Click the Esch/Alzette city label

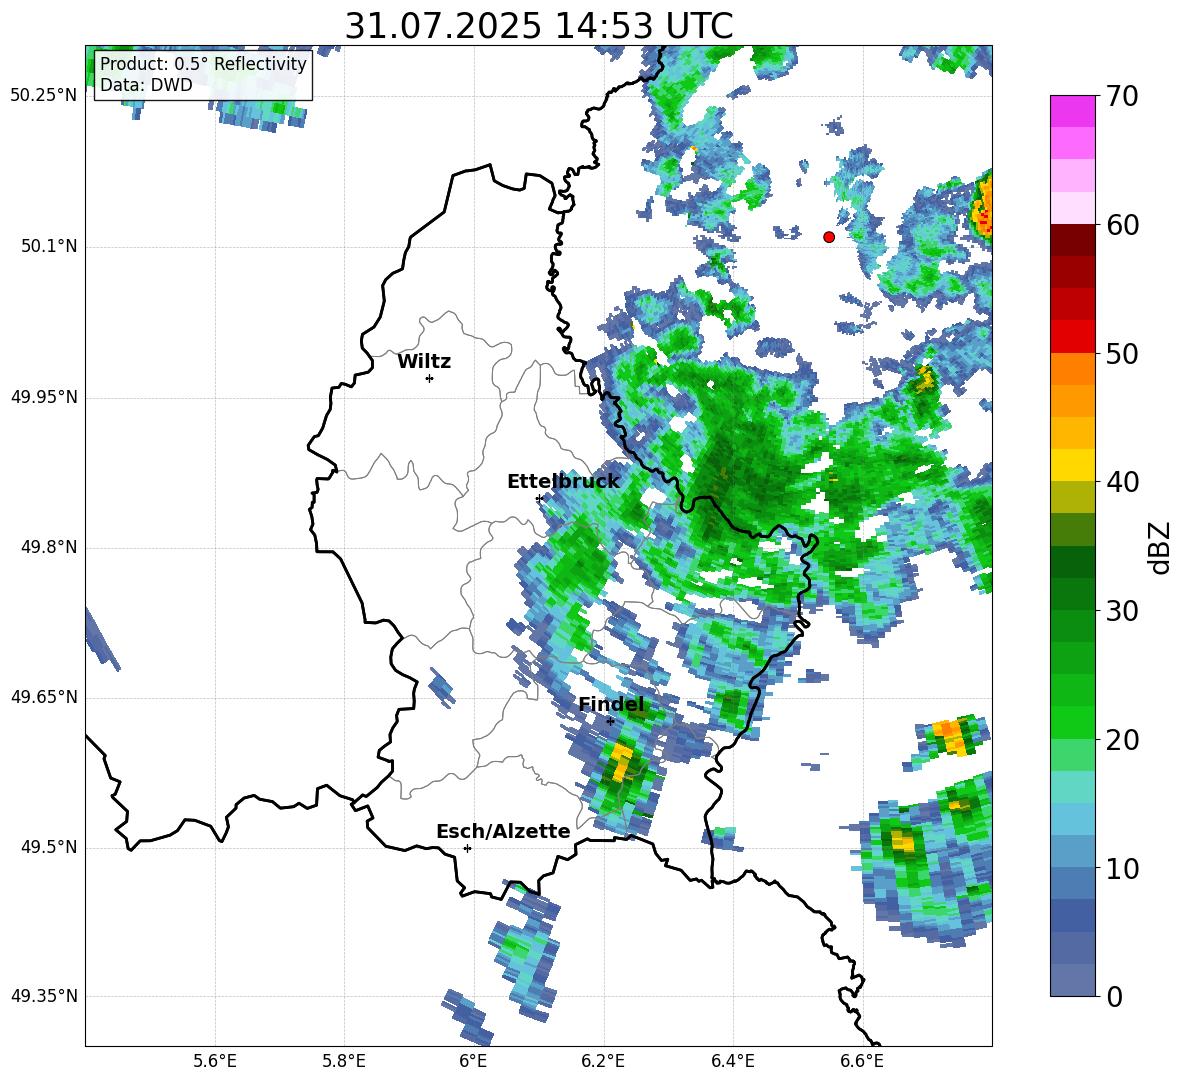tap(503, 831)
